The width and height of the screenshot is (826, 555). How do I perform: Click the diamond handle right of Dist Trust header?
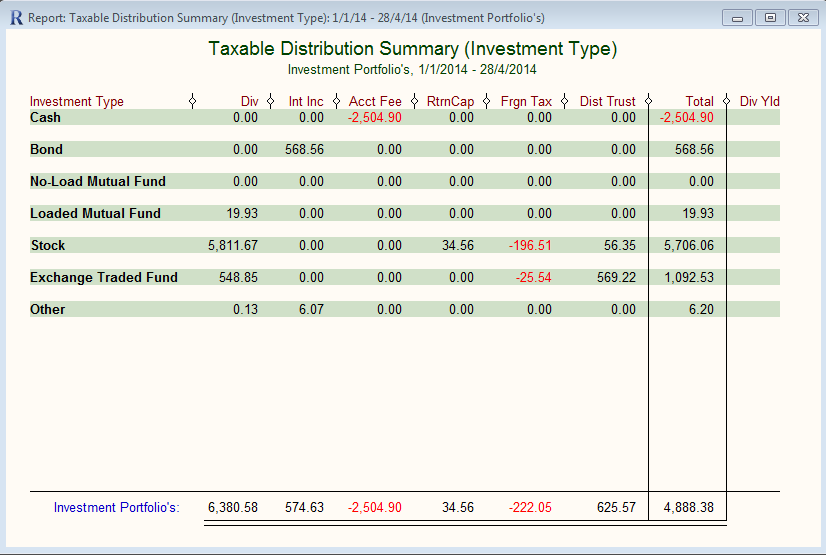[x=648, y=101]
